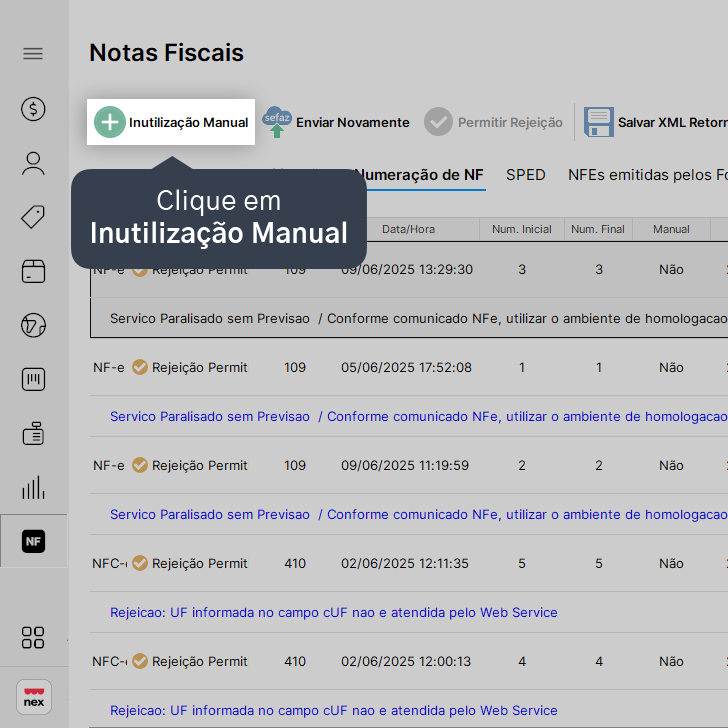728x728 pixels.
Task: Switch to Numeração de NF tab
Action: click(421, 175)
